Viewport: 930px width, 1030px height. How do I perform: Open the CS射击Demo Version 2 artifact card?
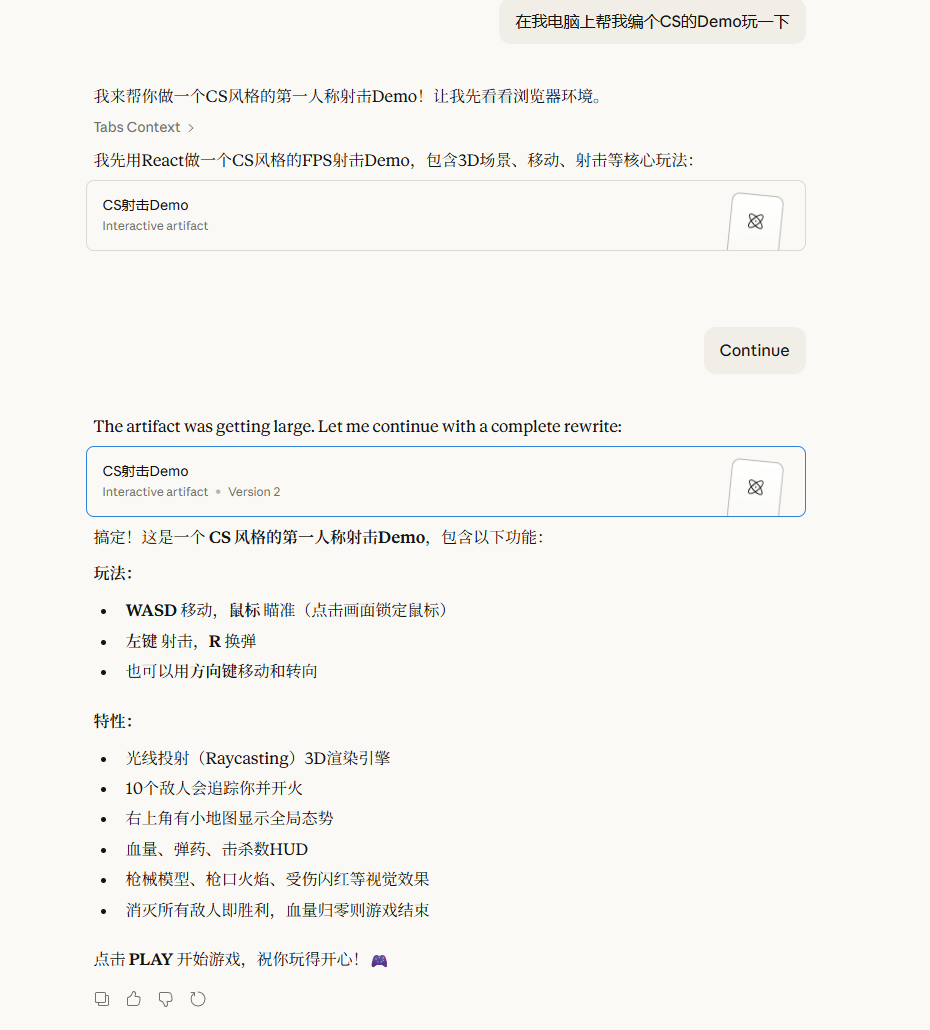(x=446, y=481)
